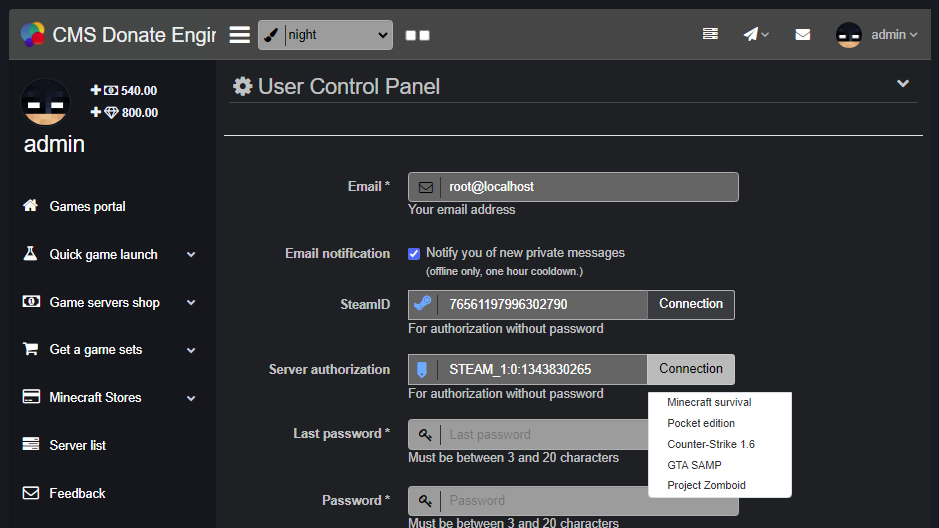The height and width of the screenshot is (528, 939).
Task: Open the server list icon in header
Action: click(x=710, y=35)
